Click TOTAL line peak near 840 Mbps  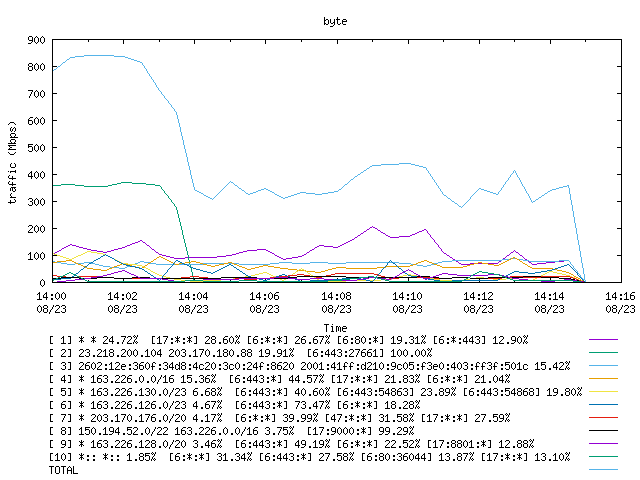click(98, 56)
